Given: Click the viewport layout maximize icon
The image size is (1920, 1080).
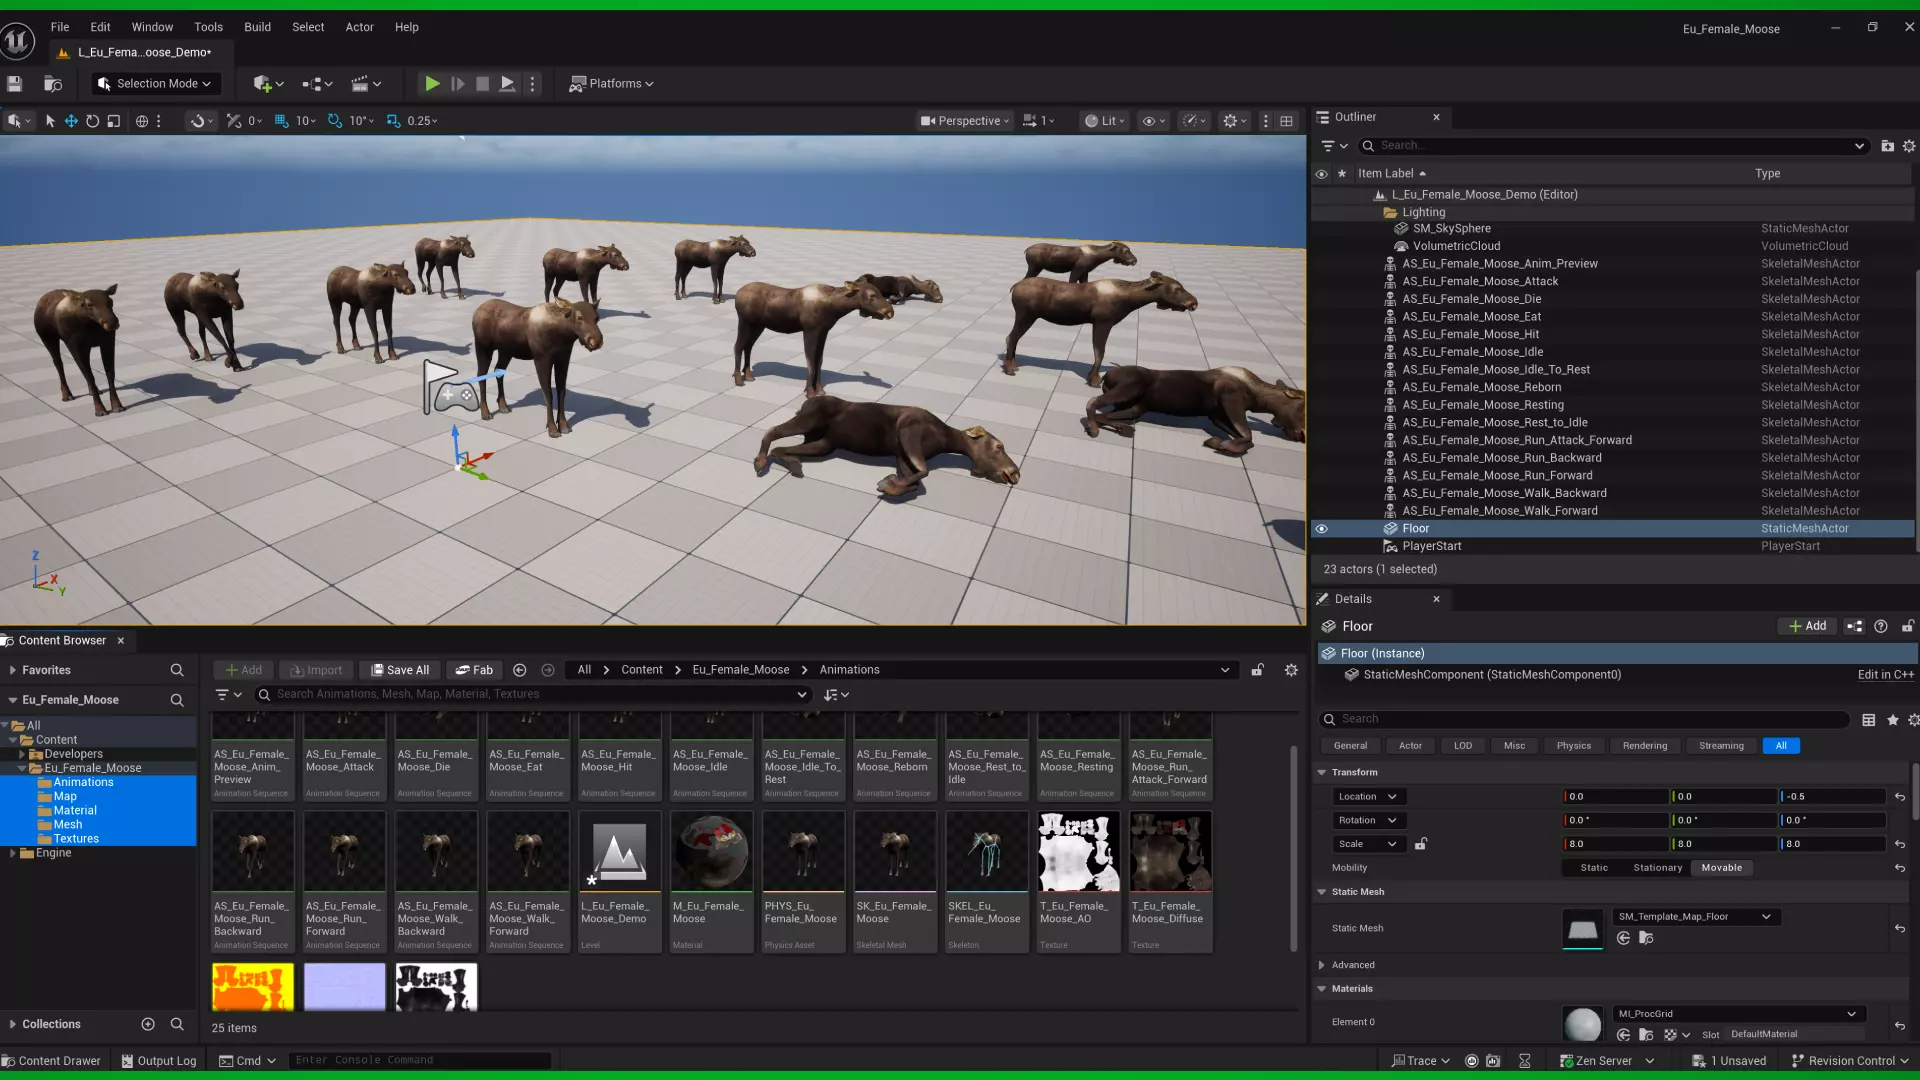Looking at the screenshot, I should (x=1287, y=121).
